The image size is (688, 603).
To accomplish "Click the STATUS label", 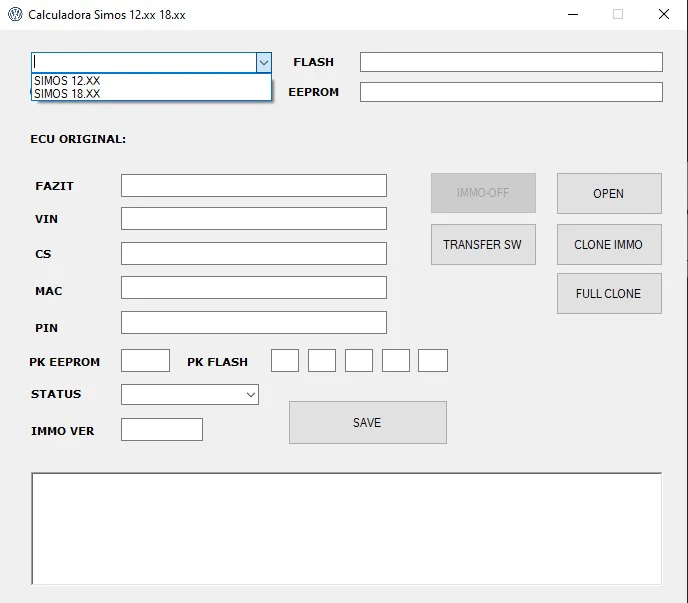I will pyautogui.click(x=56, y=394).
